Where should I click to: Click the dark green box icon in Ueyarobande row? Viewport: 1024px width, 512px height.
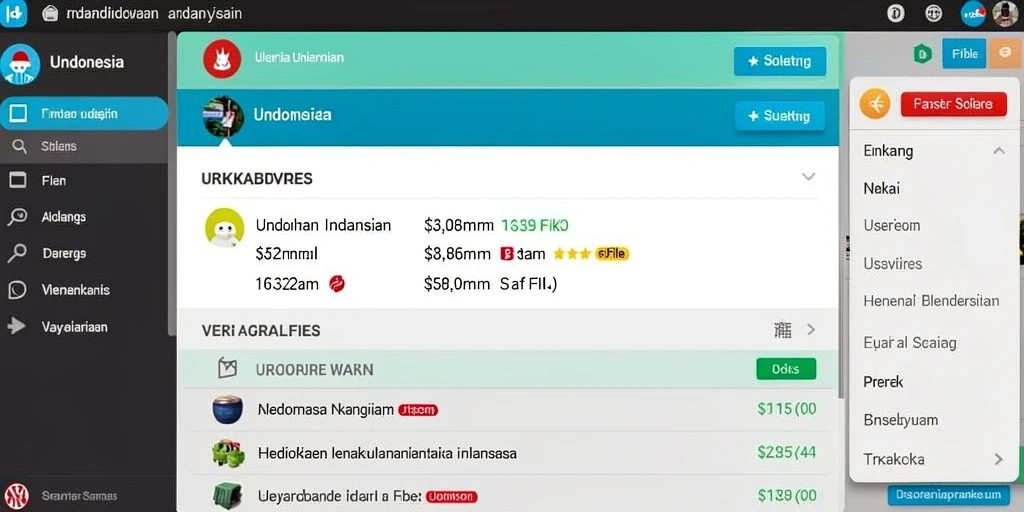(228, 496)
